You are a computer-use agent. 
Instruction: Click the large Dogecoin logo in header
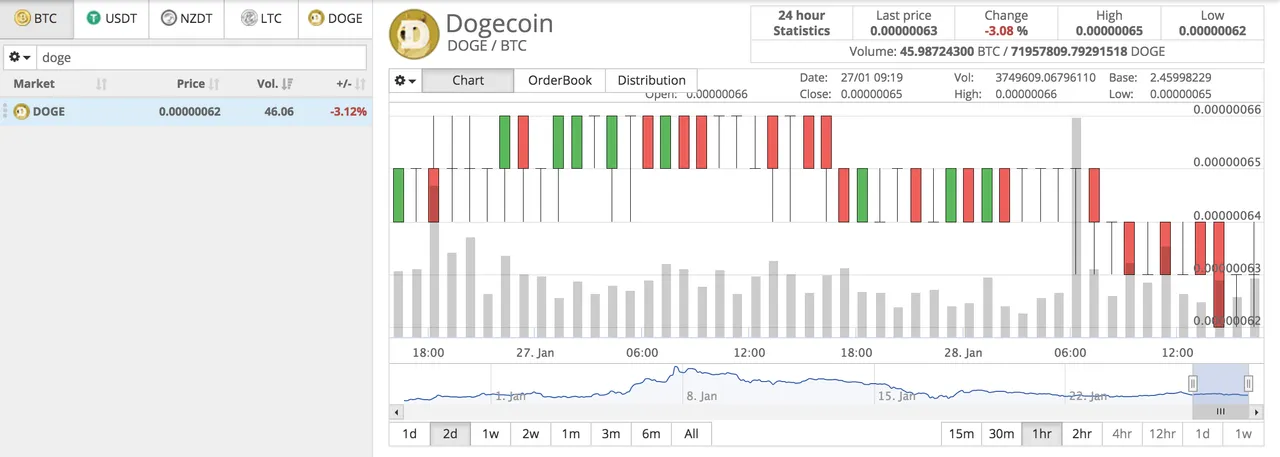tap(412, 35)
